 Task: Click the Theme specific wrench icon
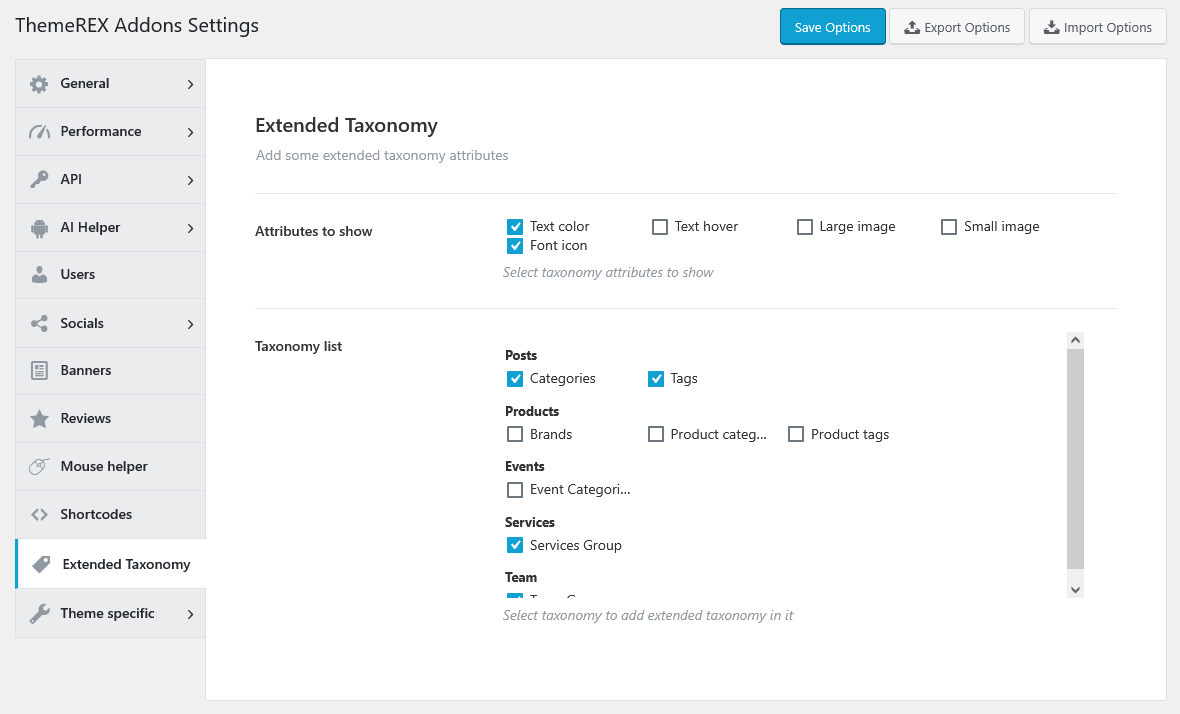point(39,613)
